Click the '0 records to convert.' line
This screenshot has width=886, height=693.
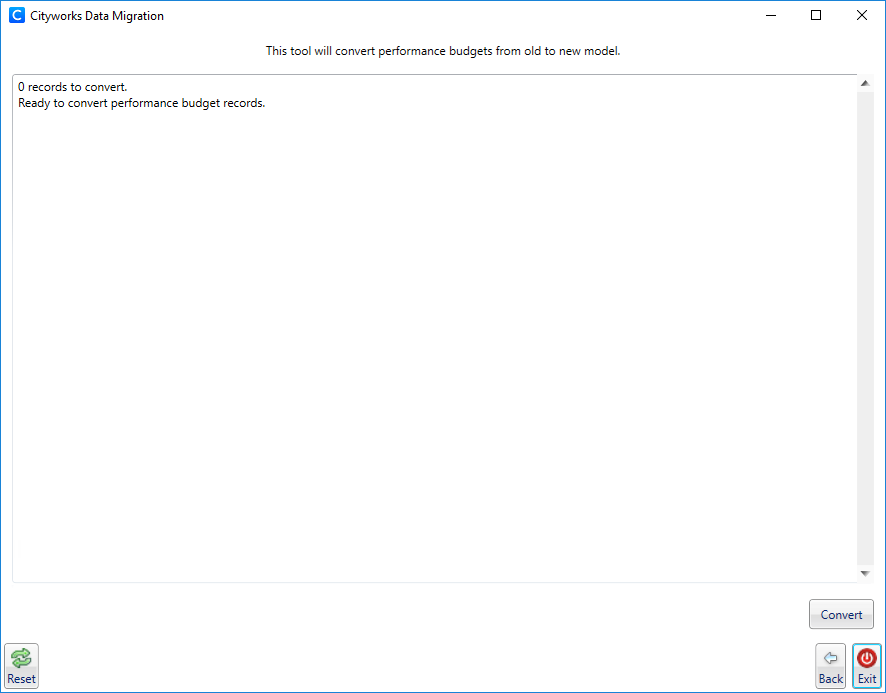coord(73,87)
